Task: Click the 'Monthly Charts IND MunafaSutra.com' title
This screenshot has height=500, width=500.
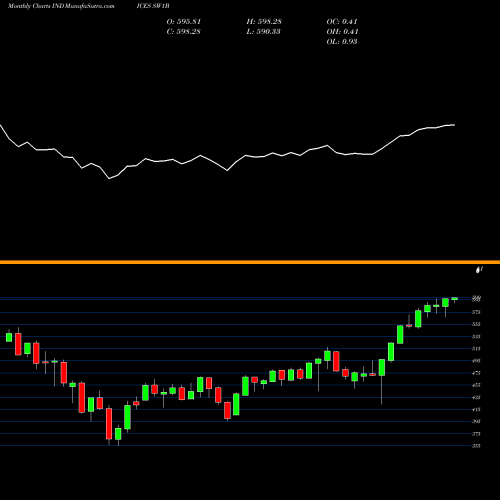Action: tap(61, 6)
